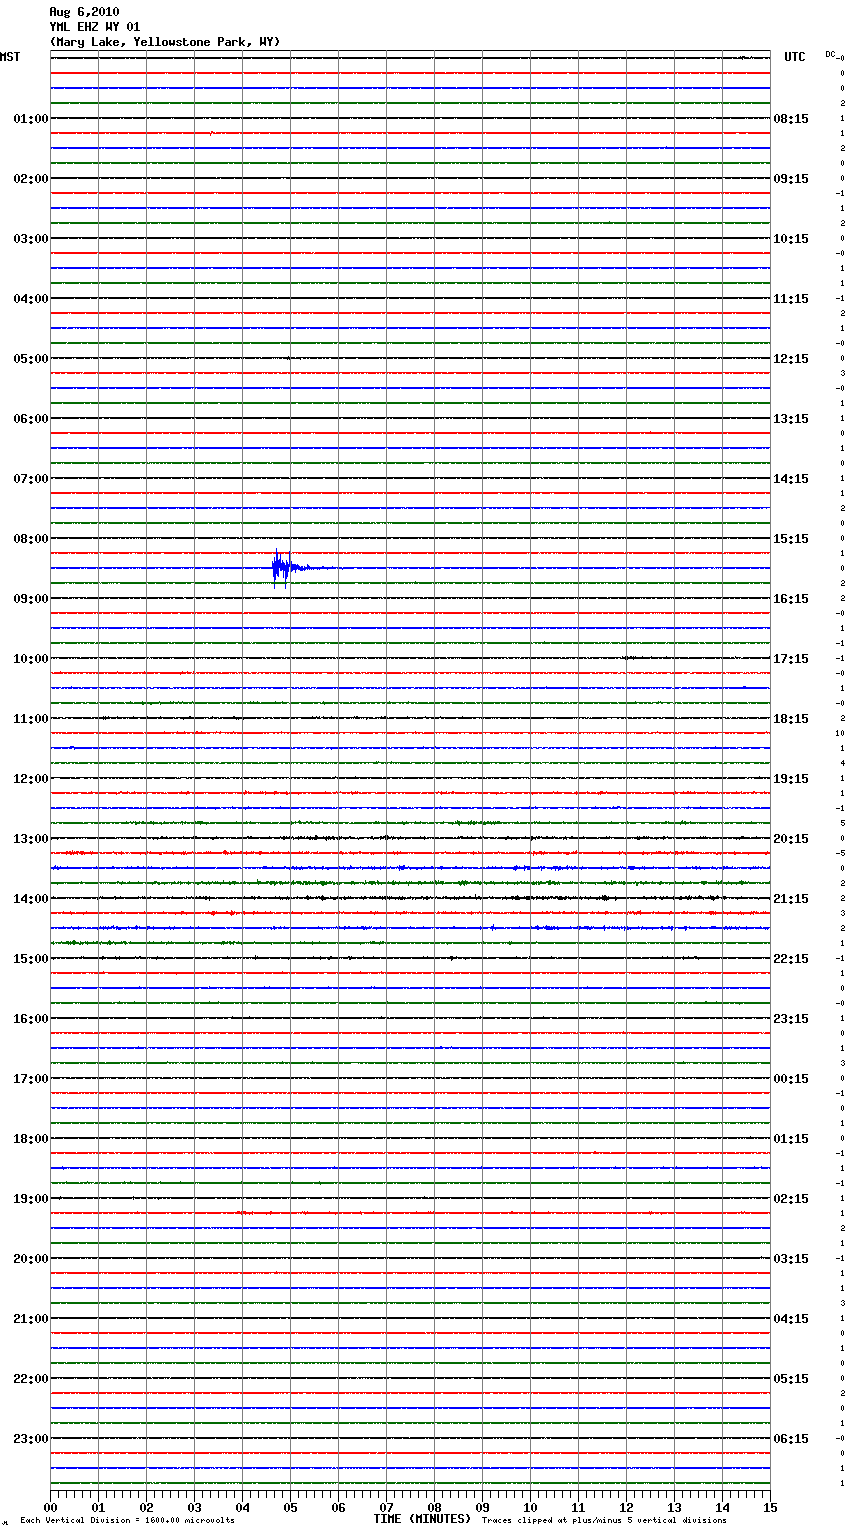Select the '10:00' MST hour label

[x=31, y=659]
